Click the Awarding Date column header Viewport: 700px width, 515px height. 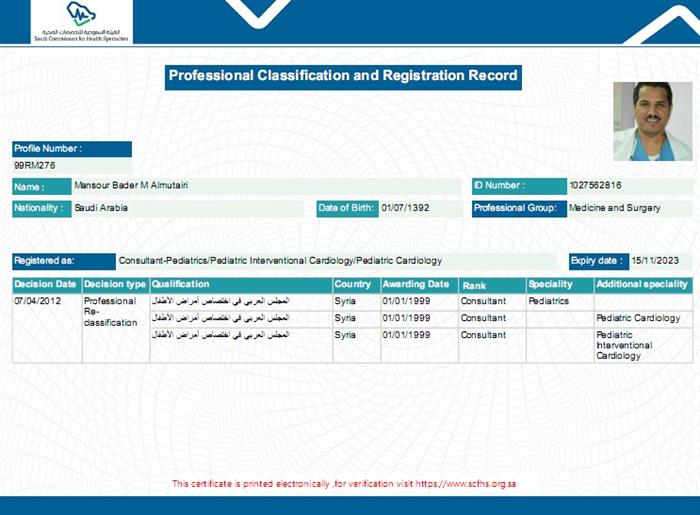(x=416, y=285)
